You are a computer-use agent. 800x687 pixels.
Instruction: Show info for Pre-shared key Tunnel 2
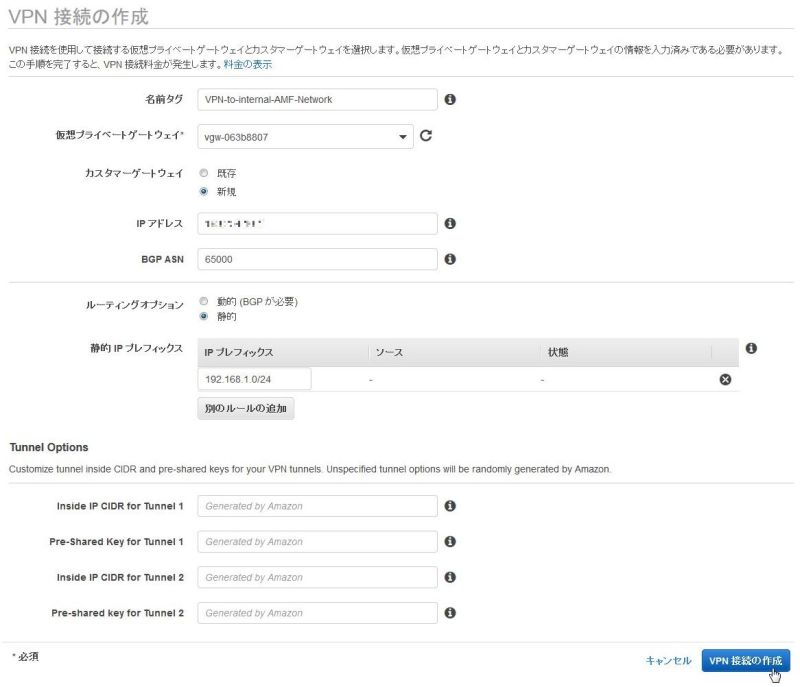[x=450, y=613]
